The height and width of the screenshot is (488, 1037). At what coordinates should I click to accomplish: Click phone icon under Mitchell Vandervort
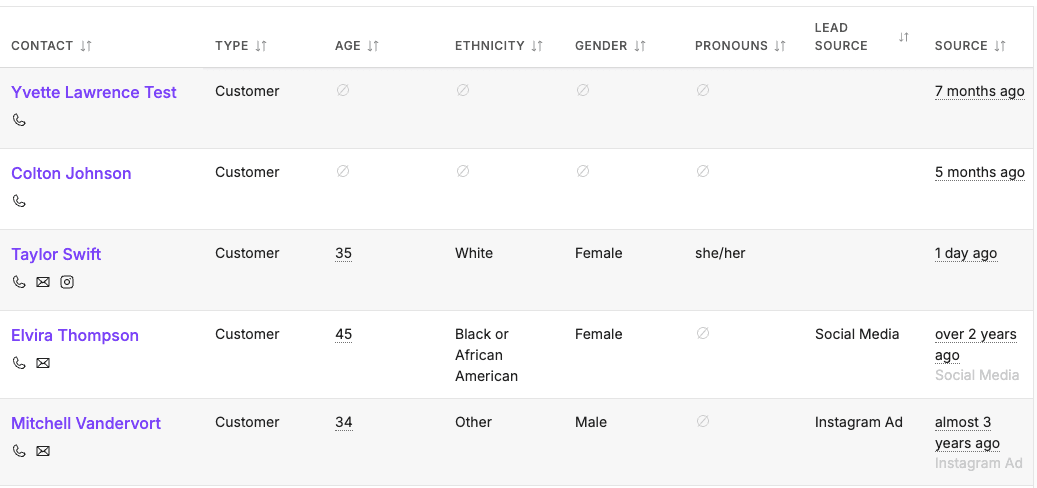coord(19,451)
